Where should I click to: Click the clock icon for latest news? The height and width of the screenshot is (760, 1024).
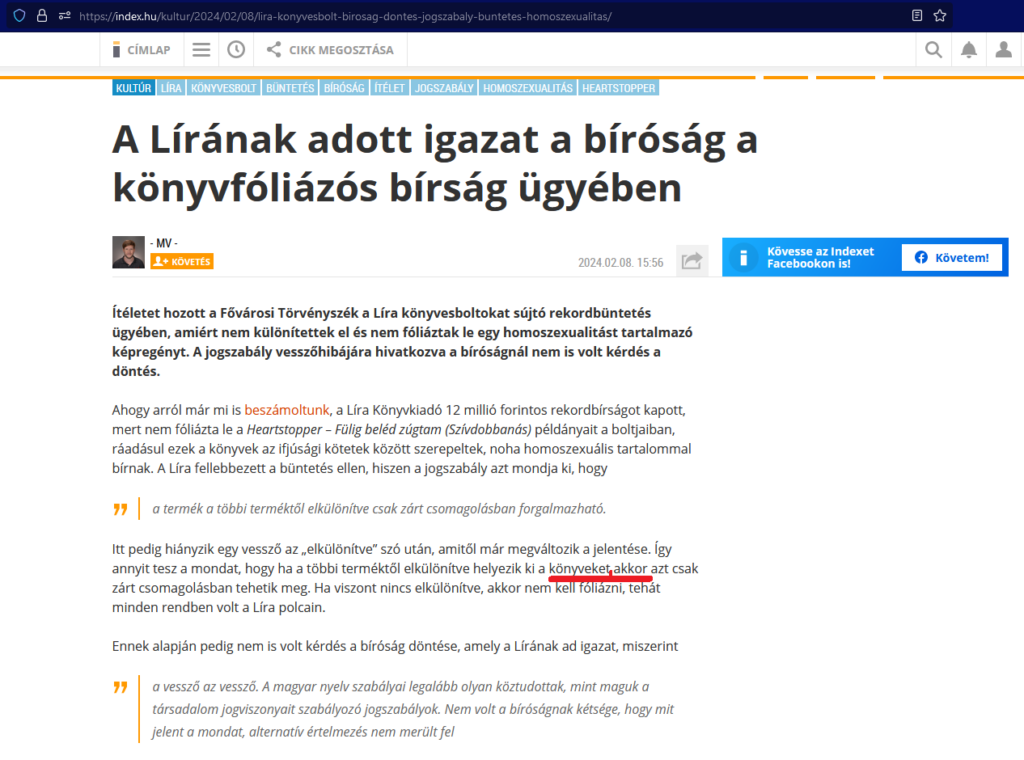coord(236,49)
